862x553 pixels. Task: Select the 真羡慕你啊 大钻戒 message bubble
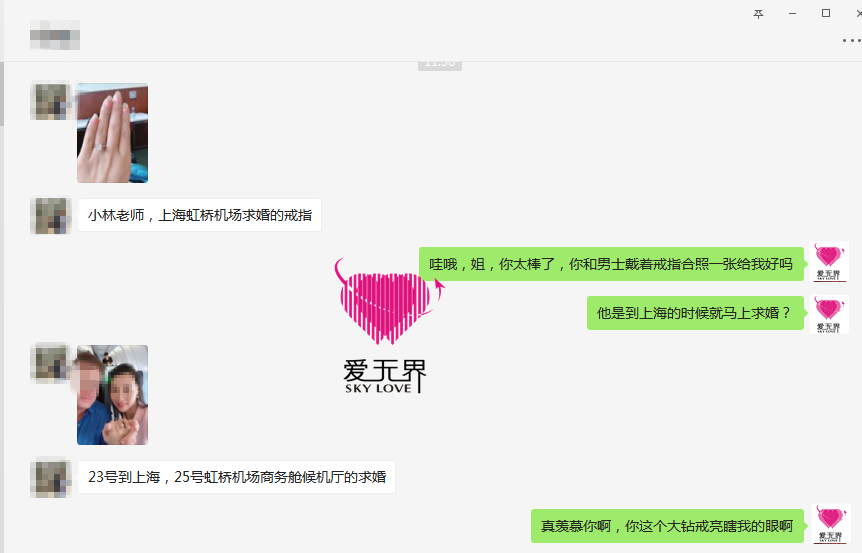(x=667, y=525)
